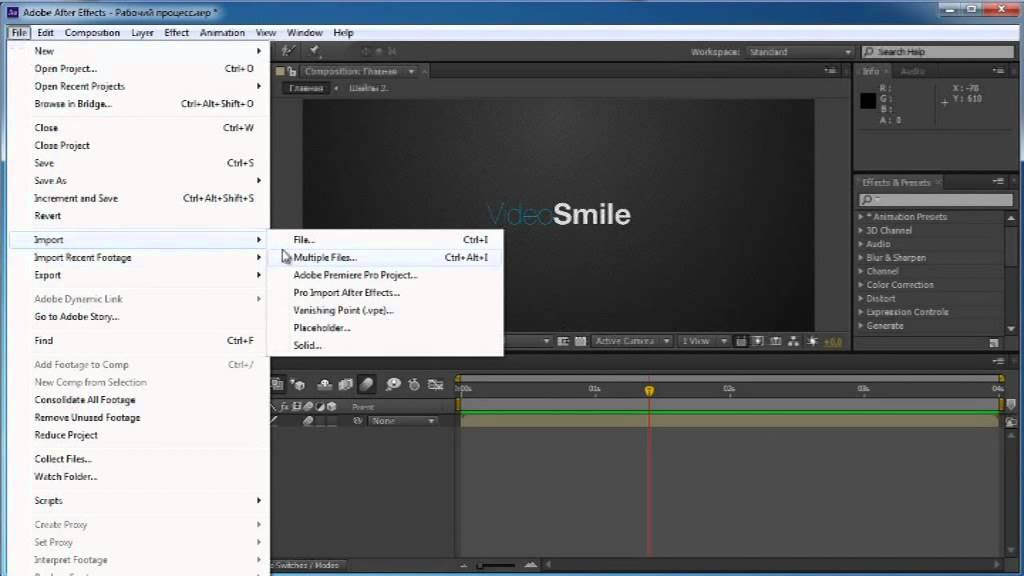Open the Effects & Presets panel menu
This screenshot has height=576, width=1024.
click(x=998, y=182)
